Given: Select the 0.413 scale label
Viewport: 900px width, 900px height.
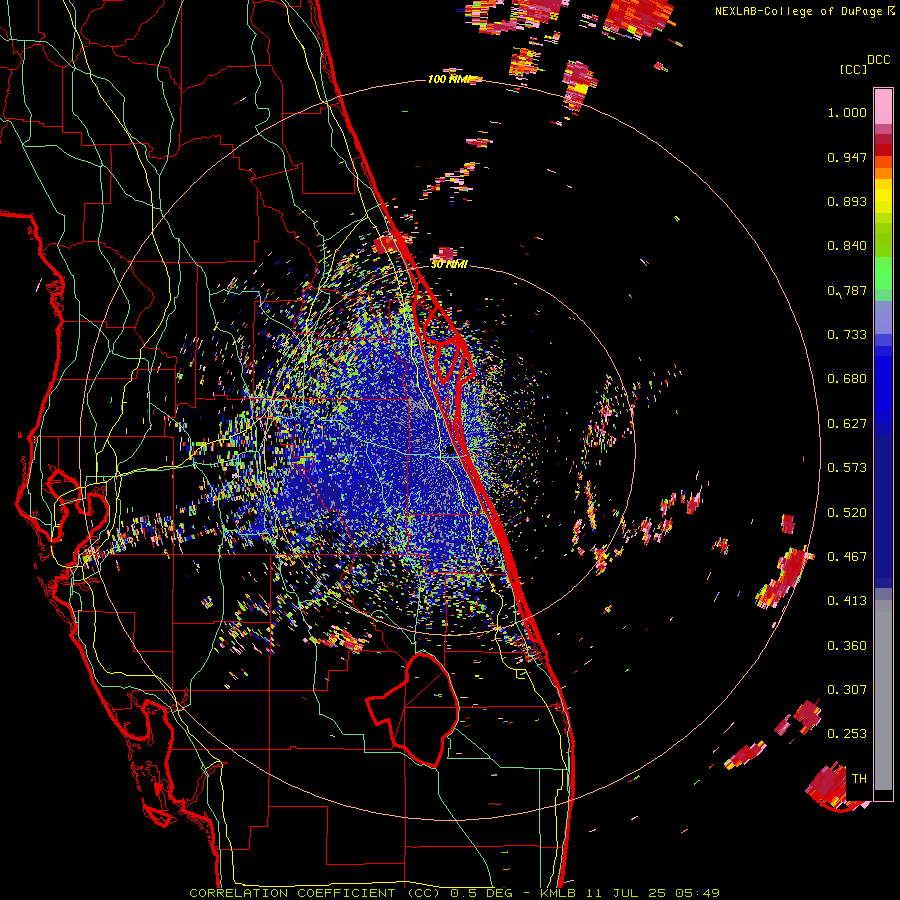Looking at the screenshot, I should 847,601.
